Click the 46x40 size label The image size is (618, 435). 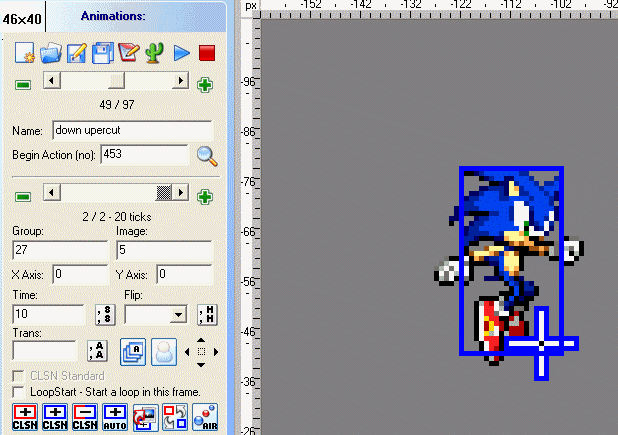(22, 19)
